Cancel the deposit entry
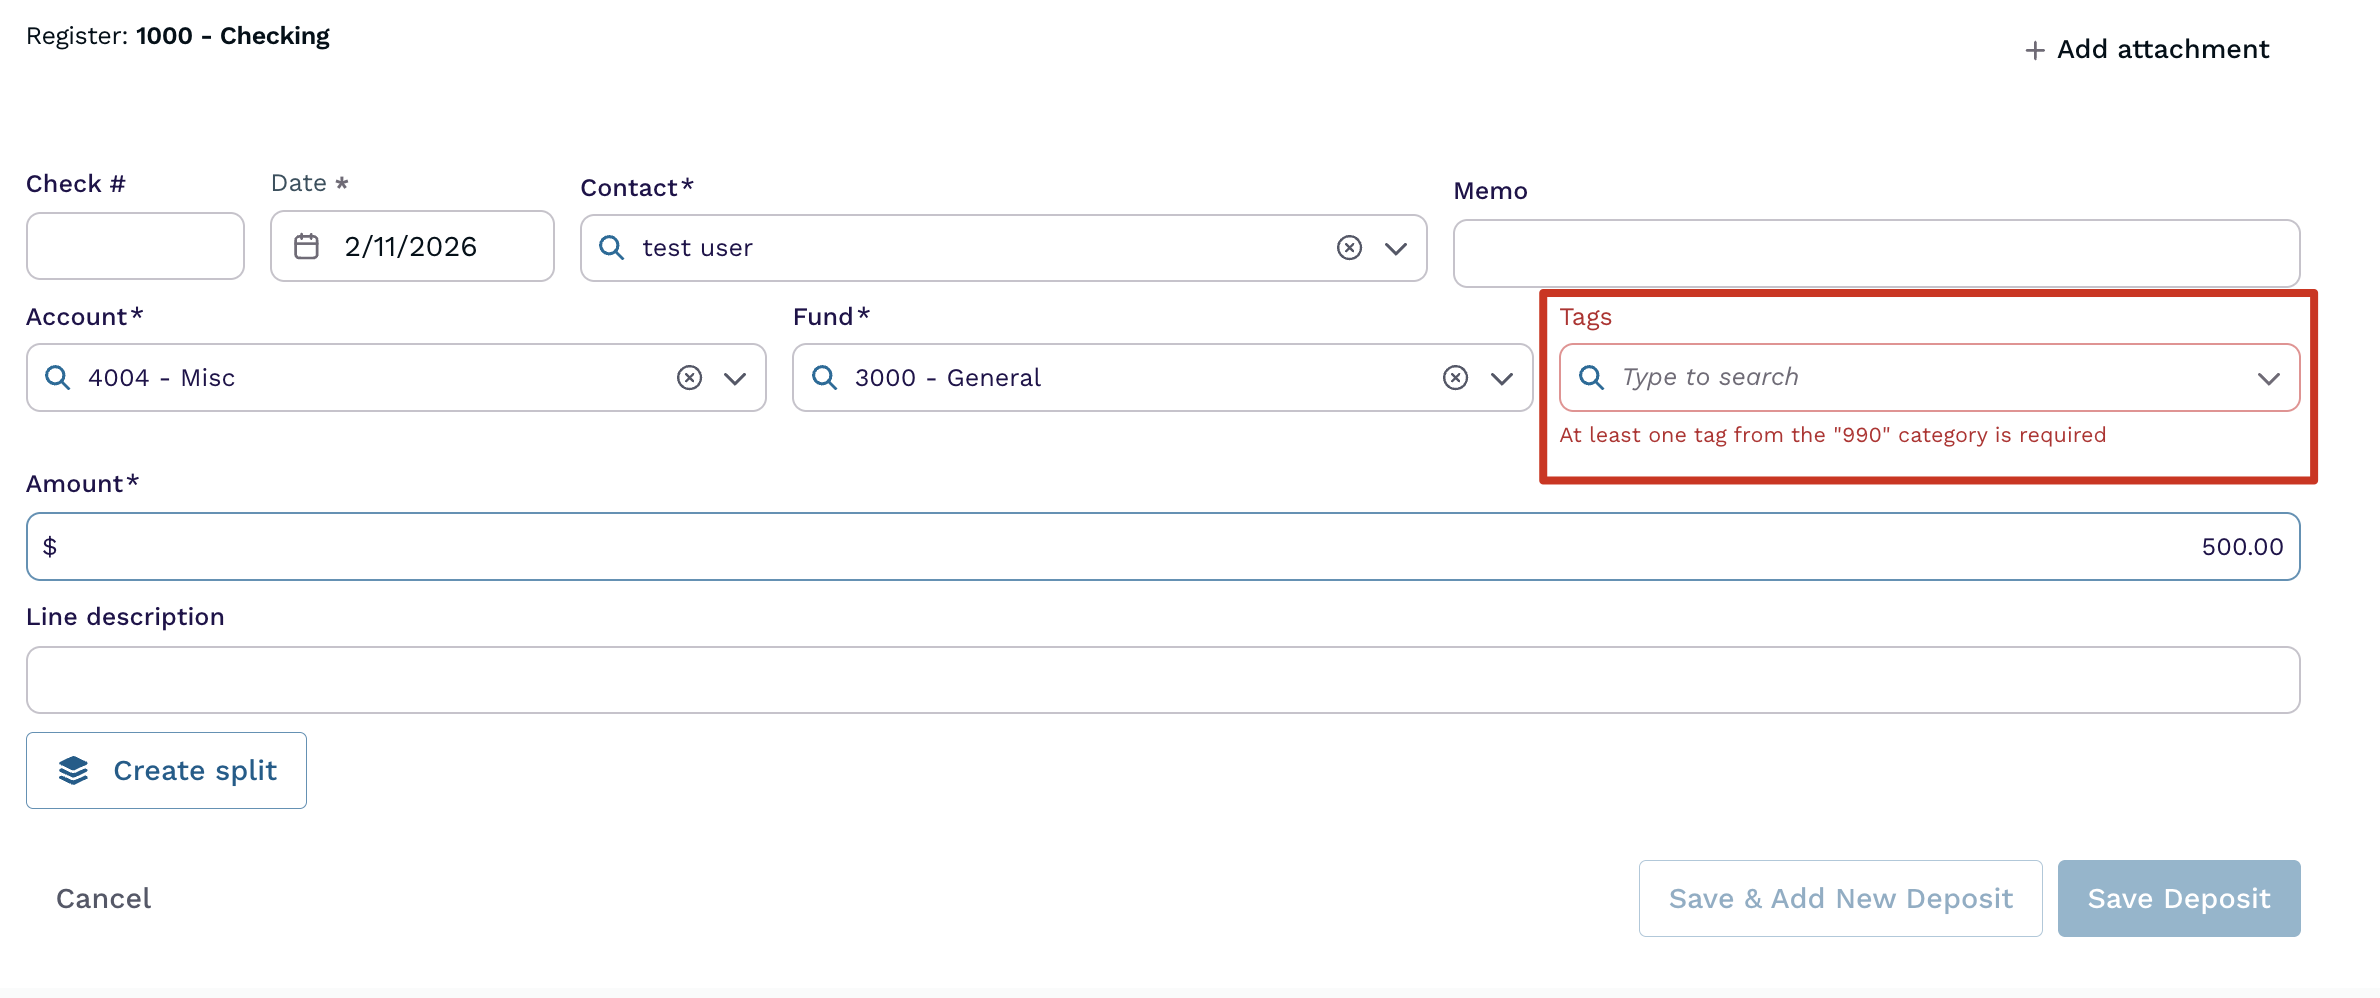2380x998 pixels. [104, 898]
